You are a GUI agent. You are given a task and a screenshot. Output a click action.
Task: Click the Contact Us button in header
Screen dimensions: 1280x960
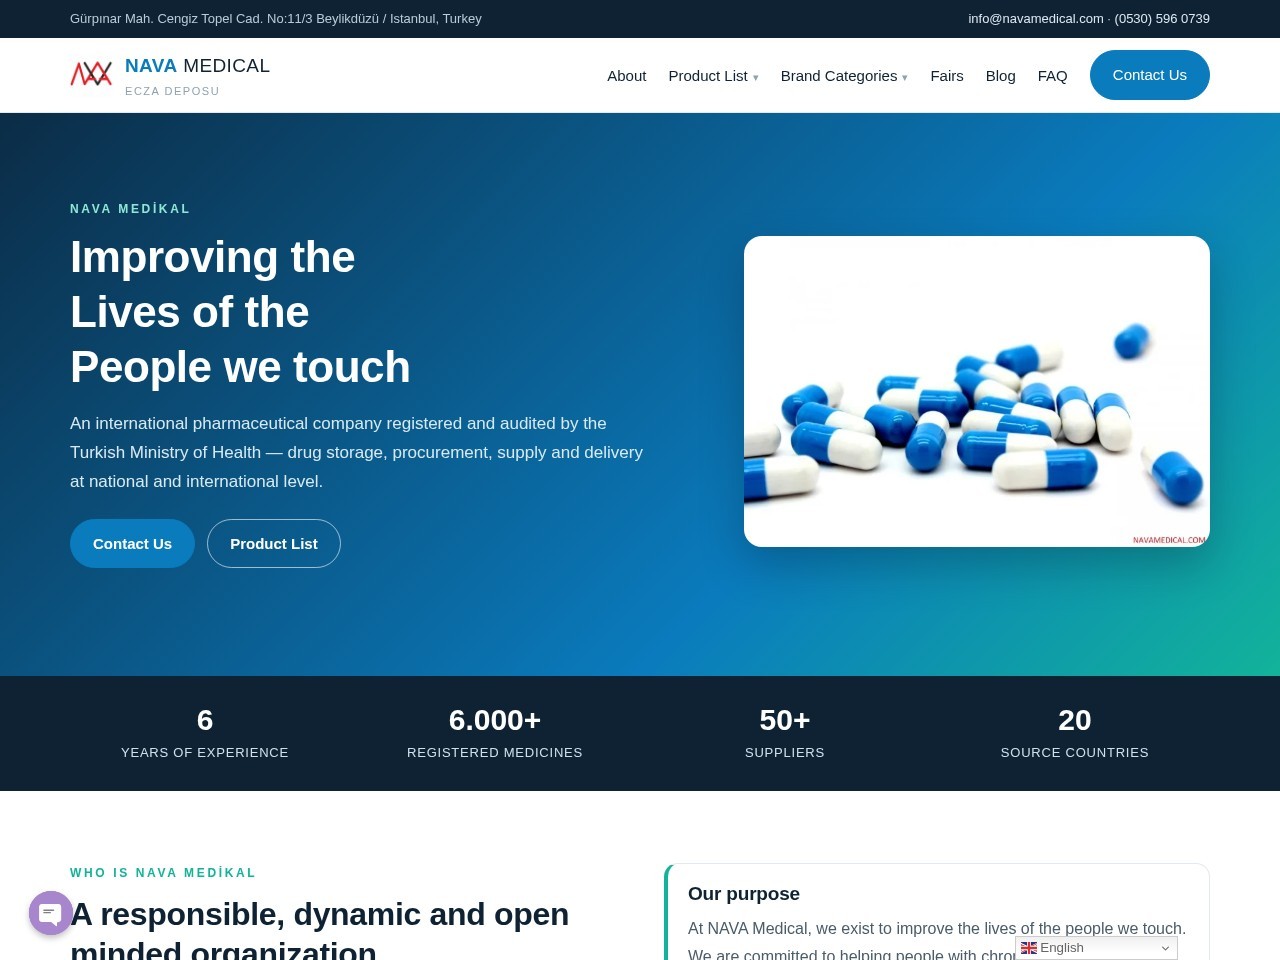1150,75
